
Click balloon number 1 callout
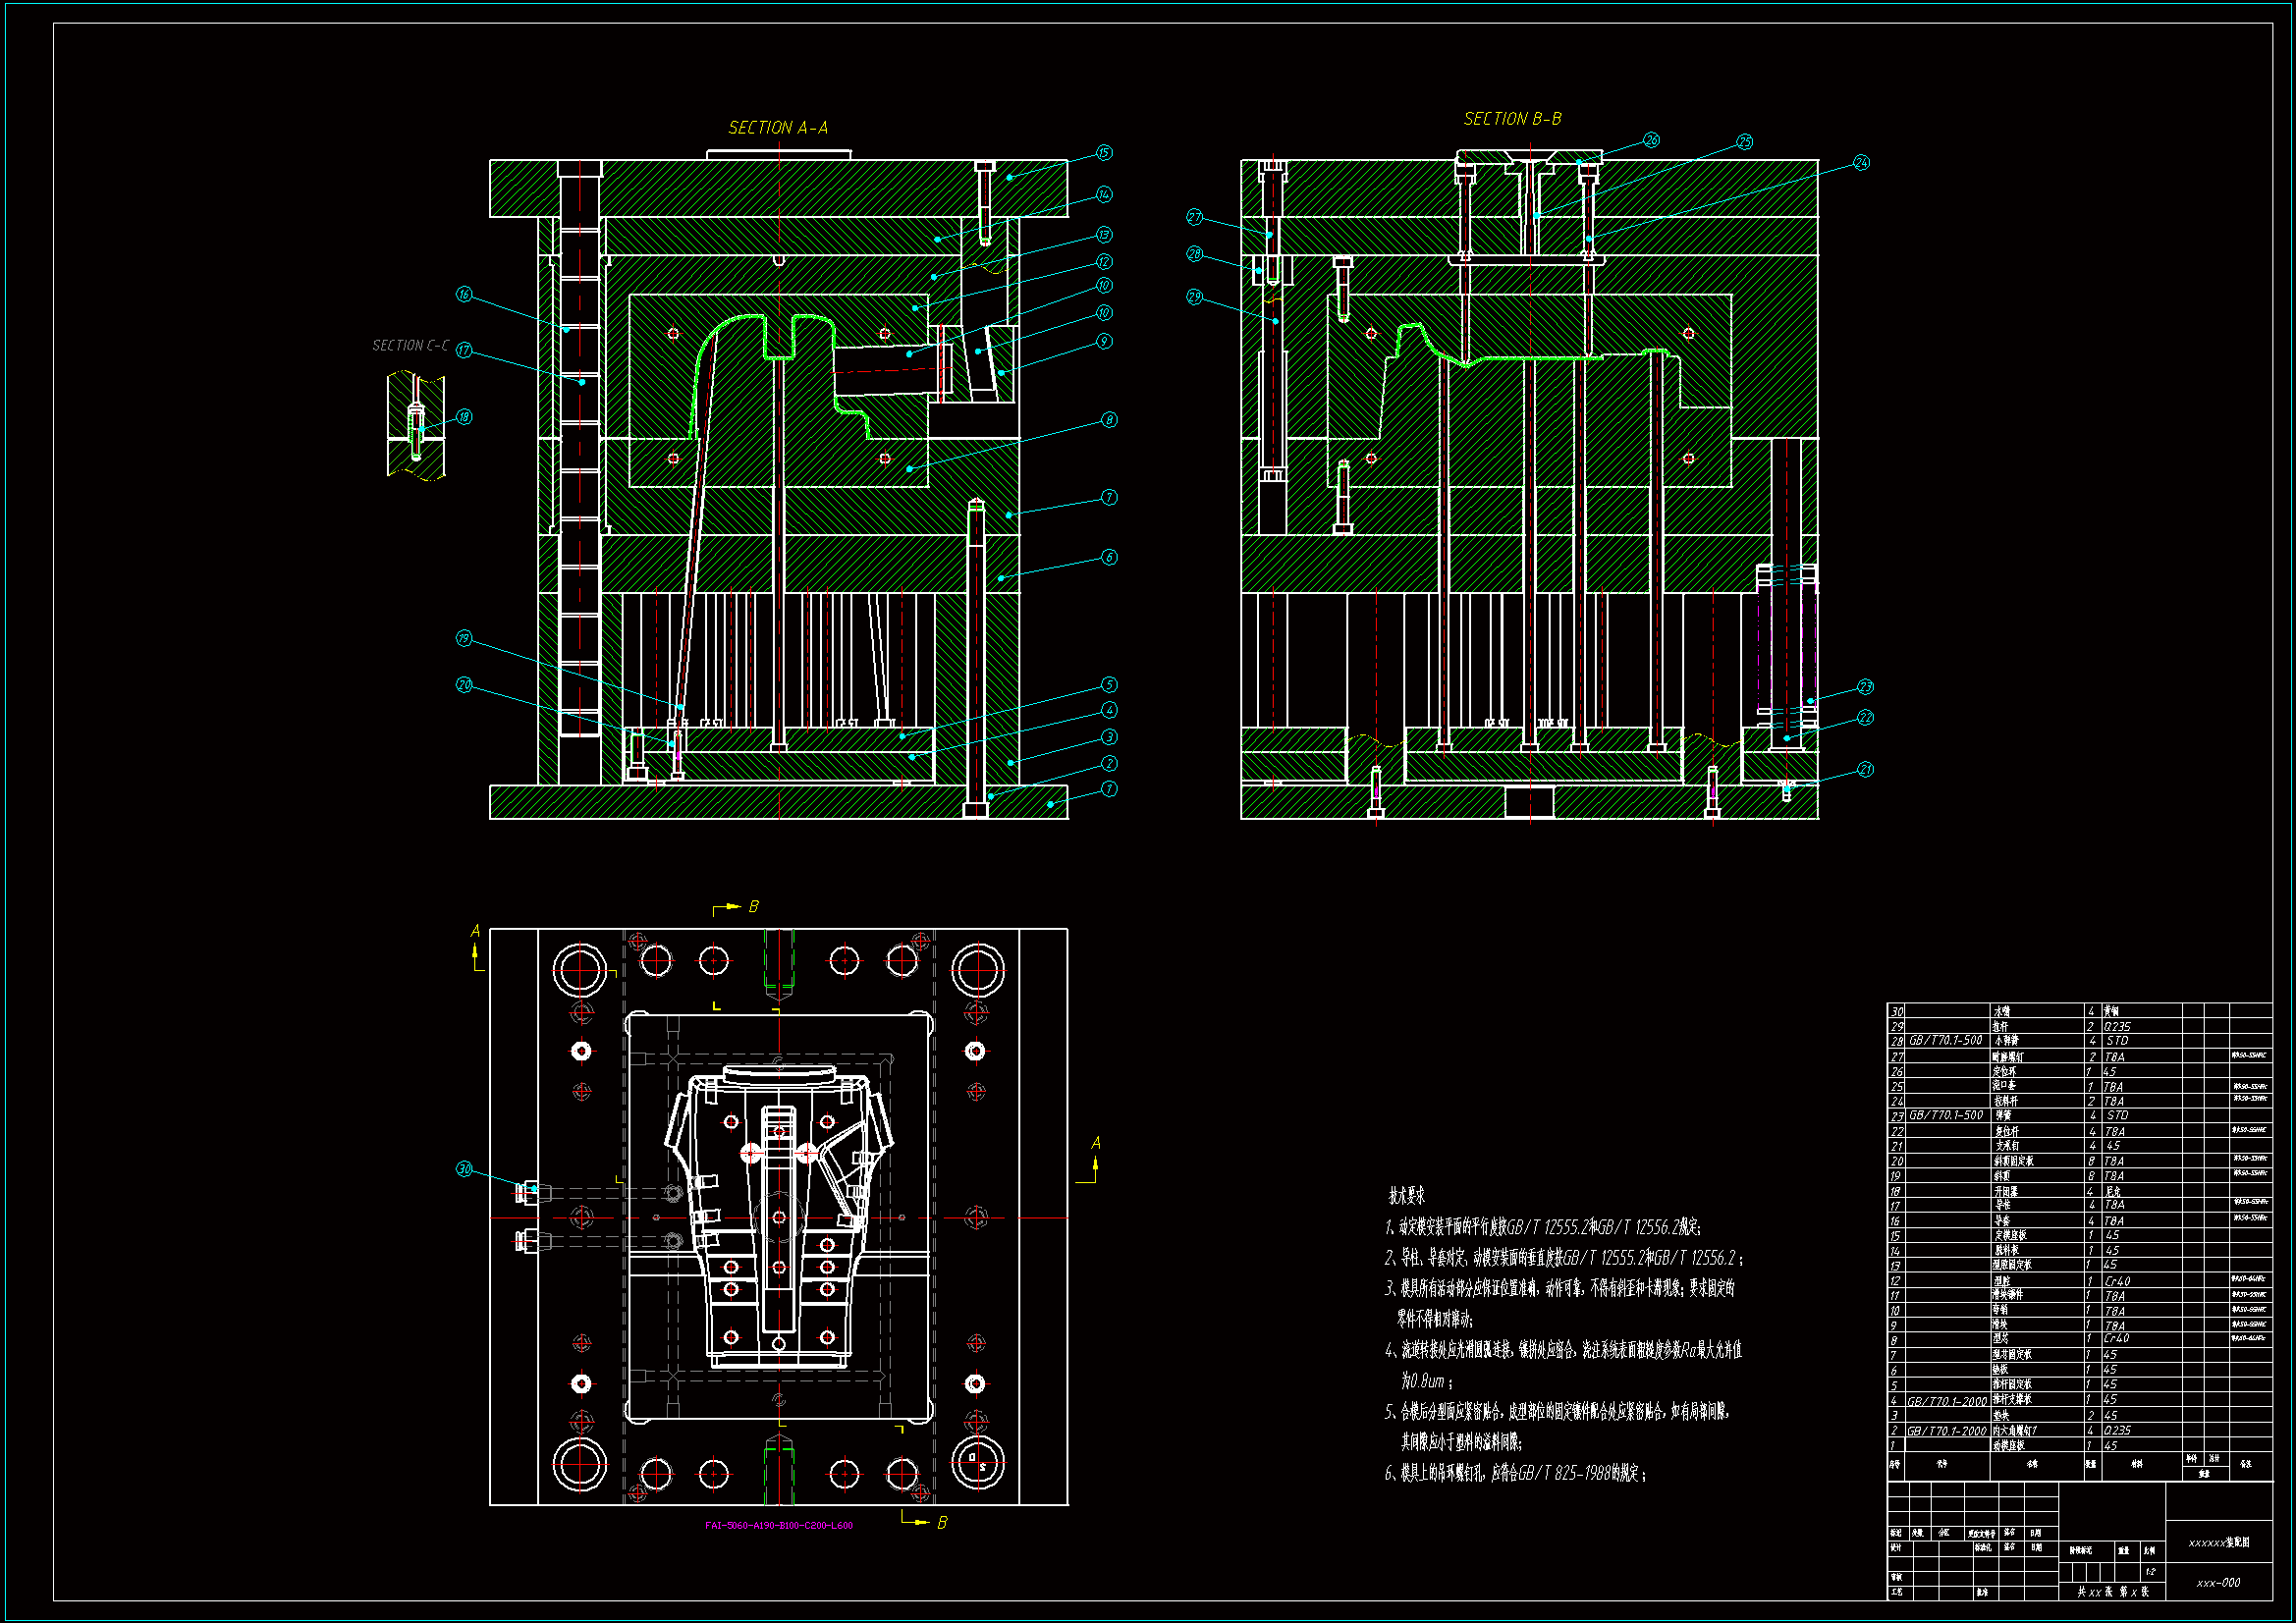click(1109, 789)
